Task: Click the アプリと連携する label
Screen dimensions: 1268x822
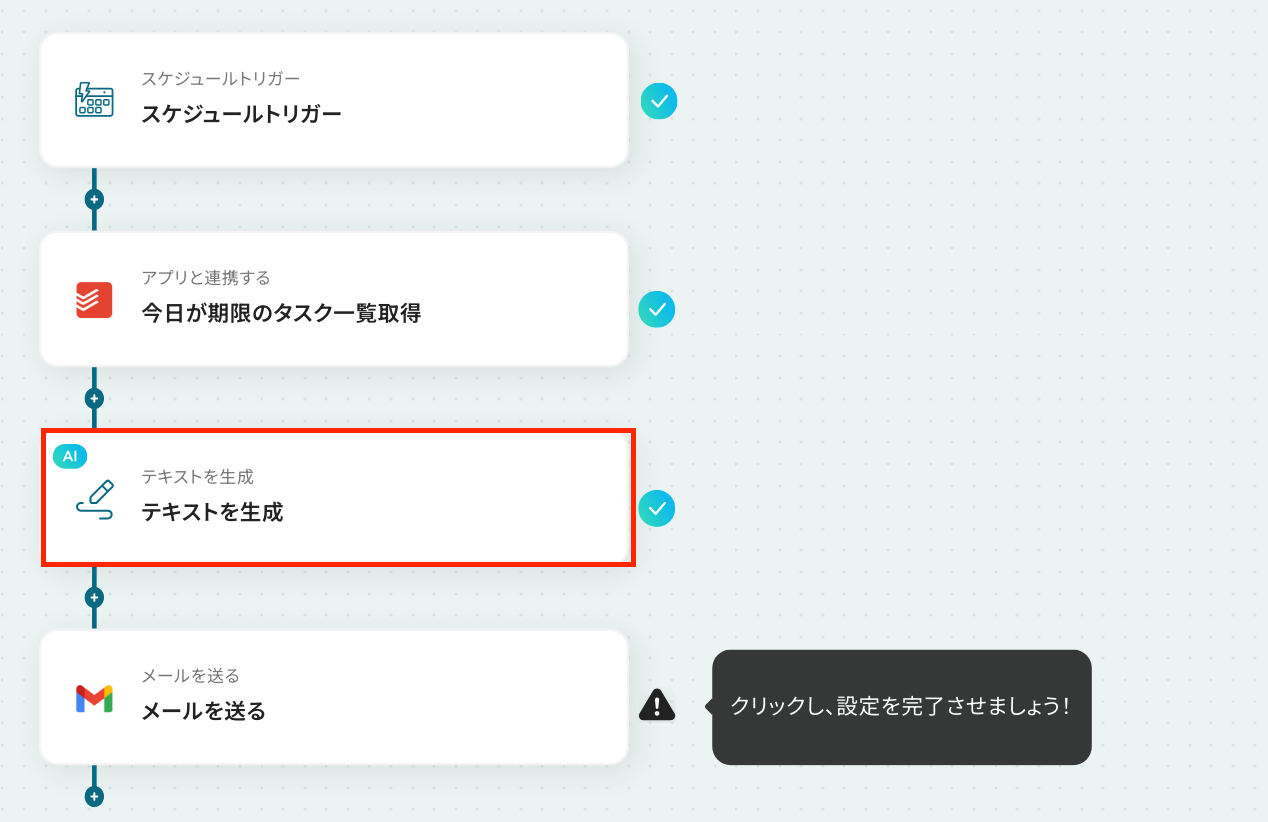Action: click(x=206, y=277)
